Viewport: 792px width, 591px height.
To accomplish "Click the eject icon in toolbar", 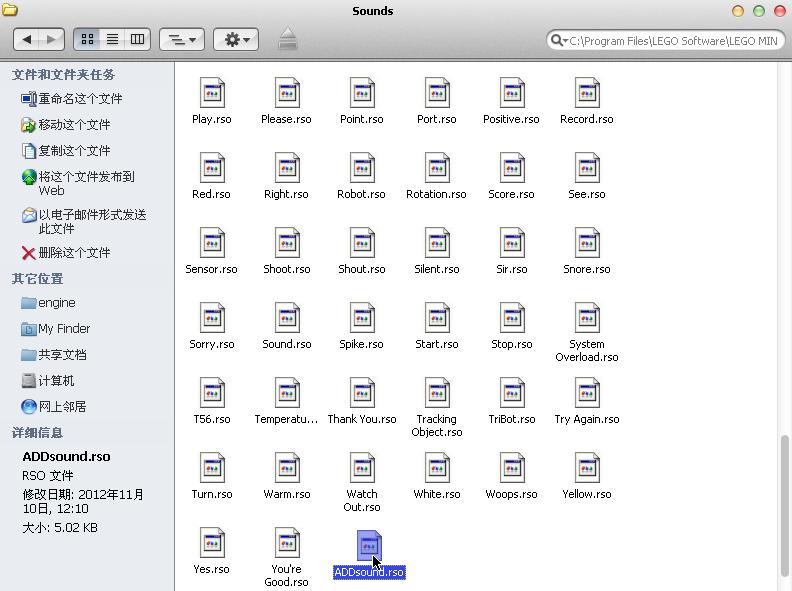I will coord(287,38).
